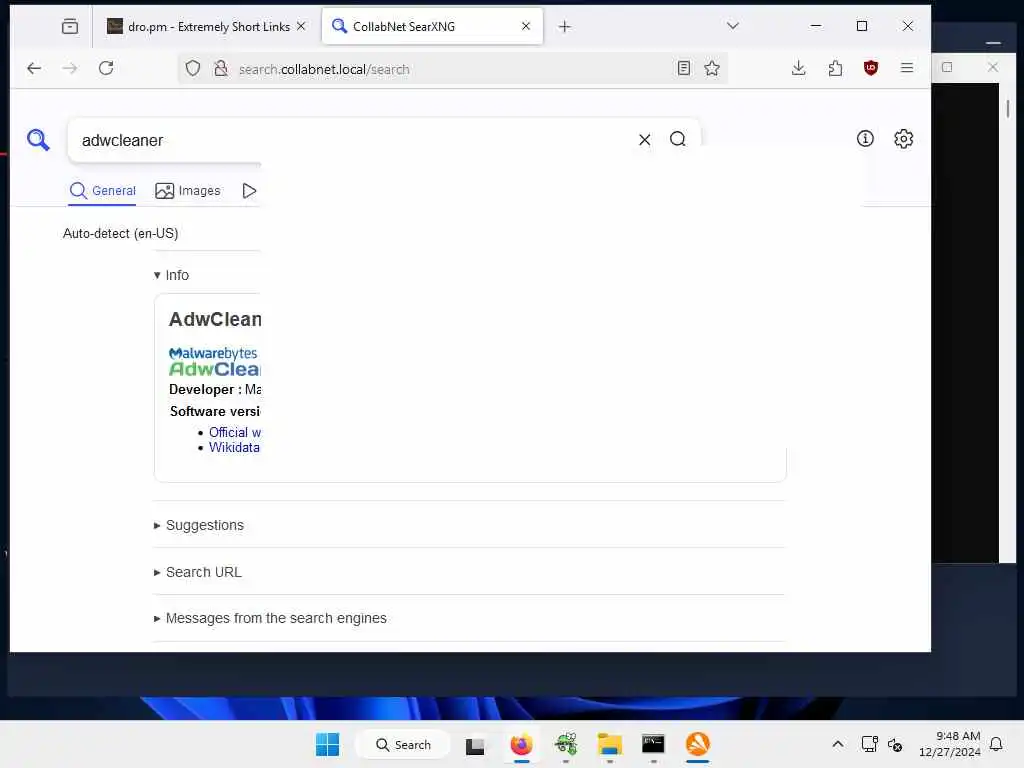Close the CollabNet SearXNG tab
Image resolution: width=1024 pixels, height=768 pixels.
coord(526,26)
